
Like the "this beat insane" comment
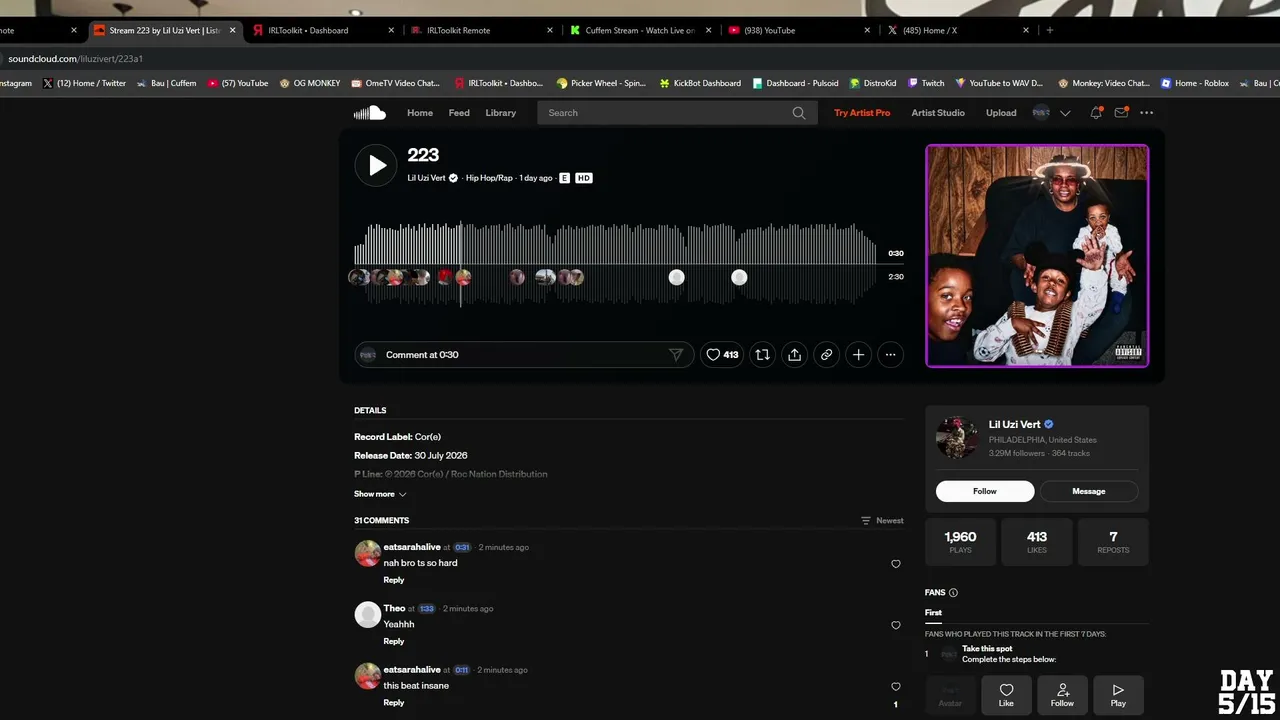coord(895,687)
